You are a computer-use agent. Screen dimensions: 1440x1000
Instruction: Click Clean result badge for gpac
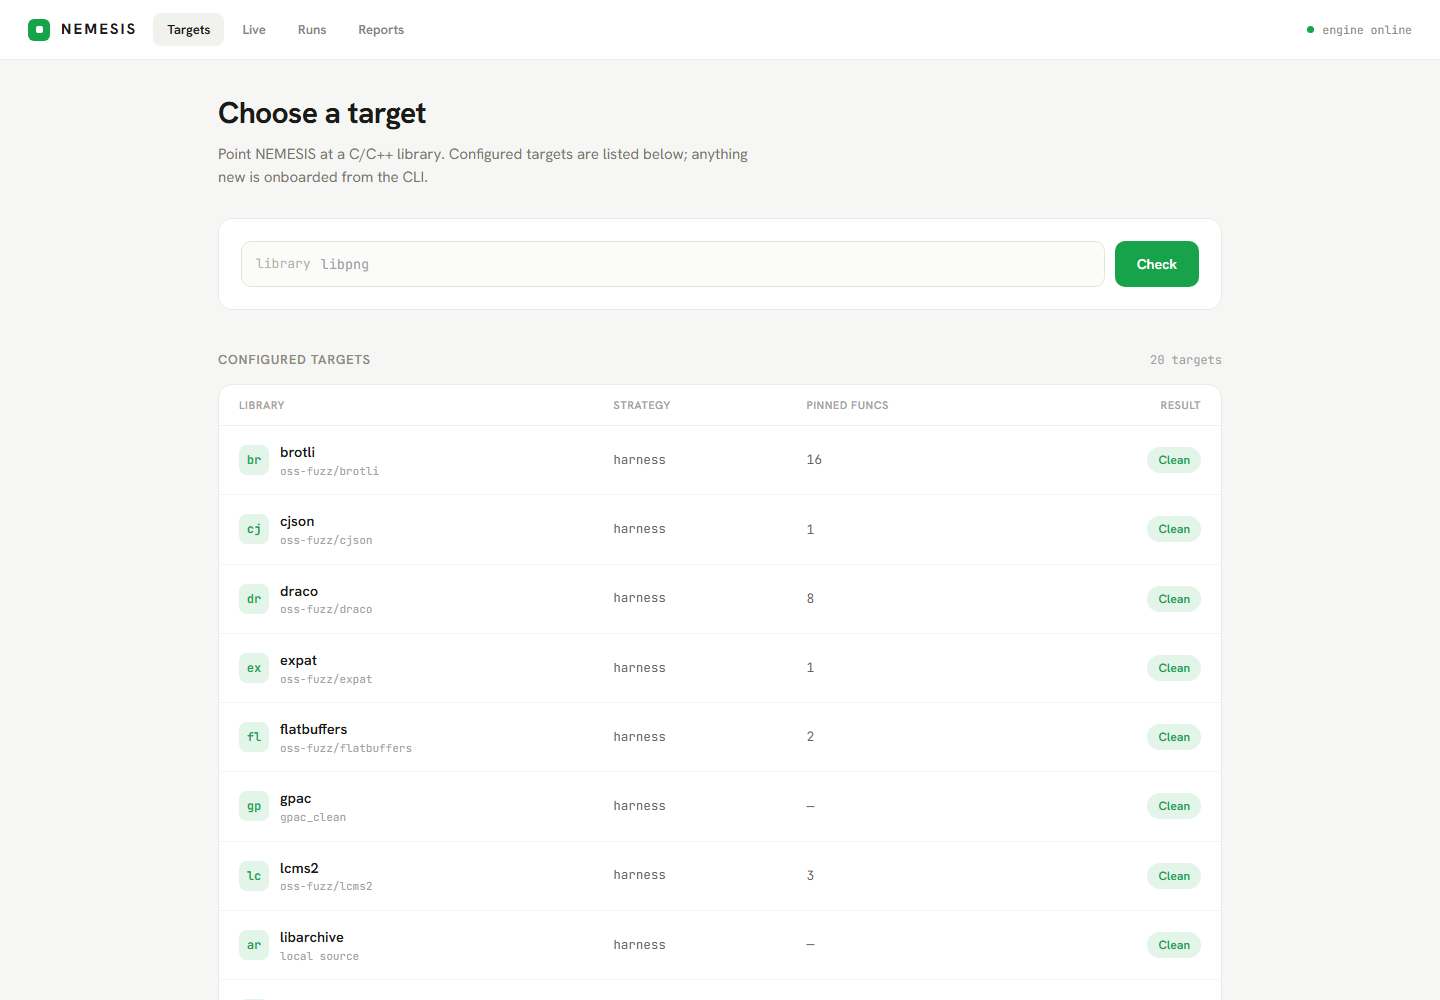[1174, 806]
